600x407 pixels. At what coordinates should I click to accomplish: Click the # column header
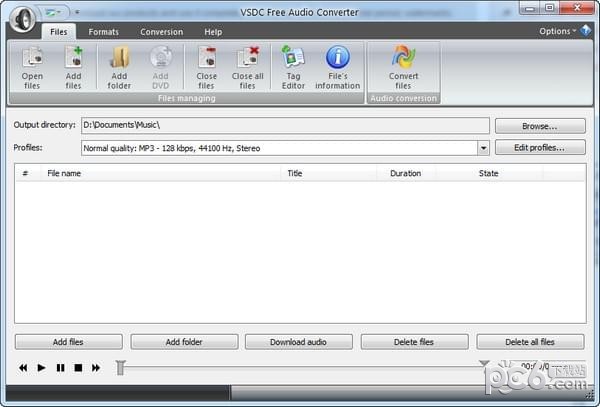point(25,173)
